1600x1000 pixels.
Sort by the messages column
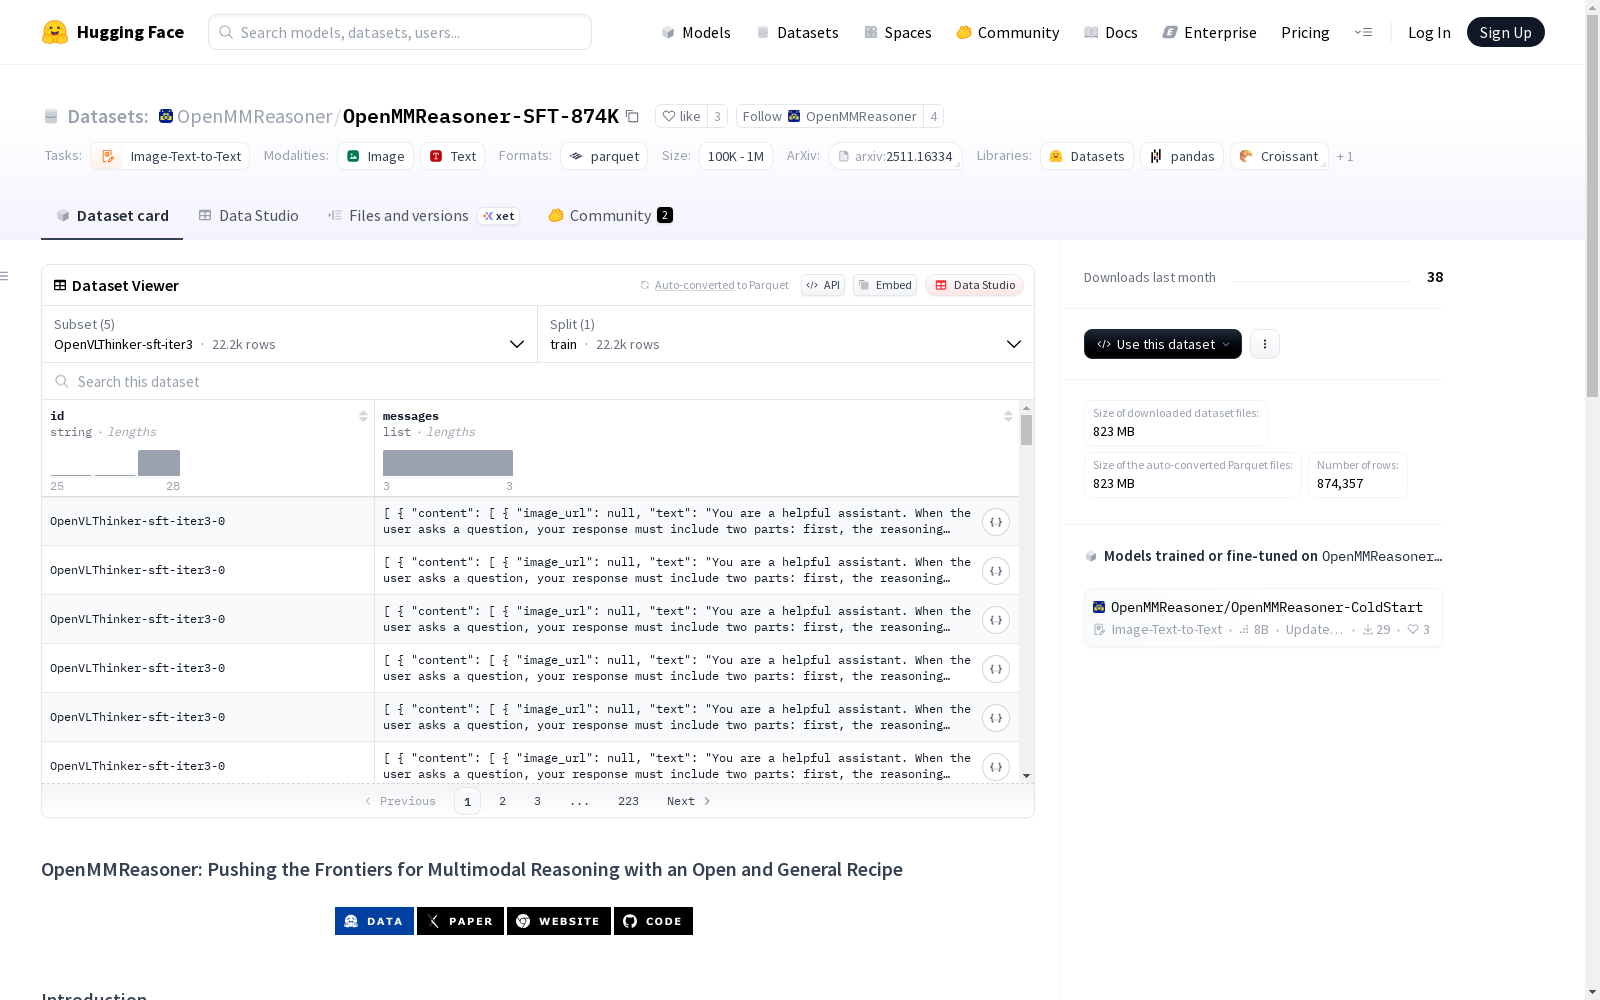pyautogui.click(x=1008, y=416)
